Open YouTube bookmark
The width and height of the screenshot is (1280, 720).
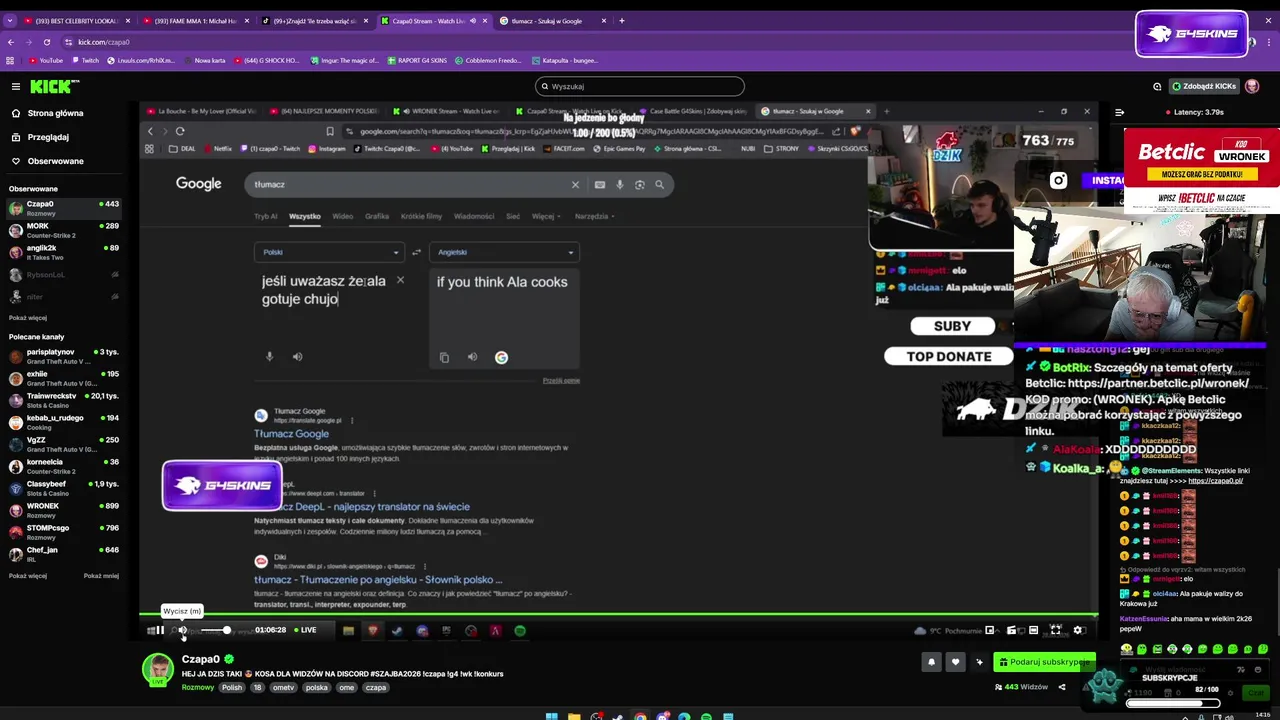46,60
